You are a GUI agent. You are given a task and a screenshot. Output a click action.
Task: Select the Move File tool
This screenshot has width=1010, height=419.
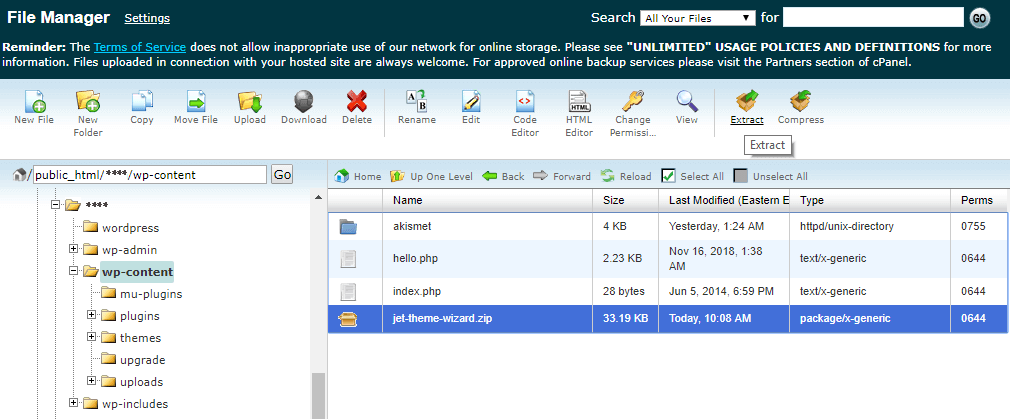(x=196, y=102)
